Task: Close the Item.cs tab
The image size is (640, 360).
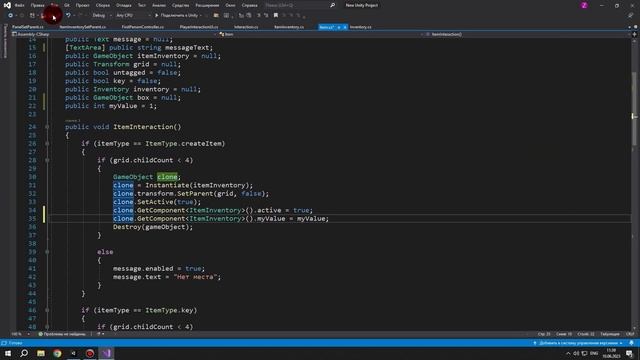Action: (x=345, y=27)
